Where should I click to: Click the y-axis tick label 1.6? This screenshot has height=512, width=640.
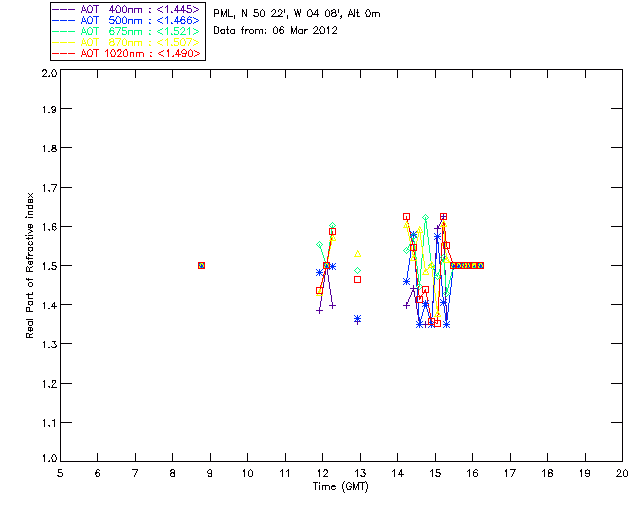[x=49, y=227]
